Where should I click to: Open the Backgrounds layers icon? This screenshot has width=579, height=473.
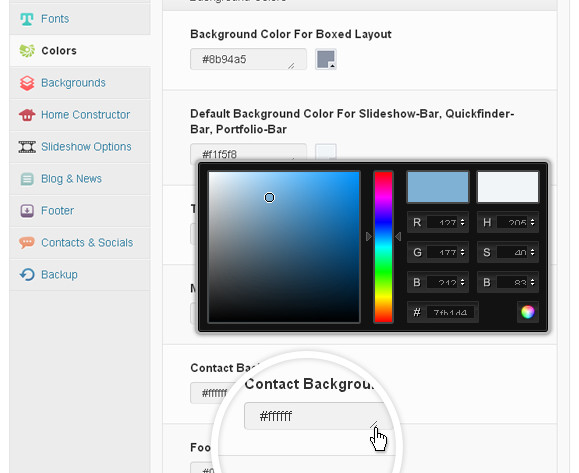click(27, 83)
